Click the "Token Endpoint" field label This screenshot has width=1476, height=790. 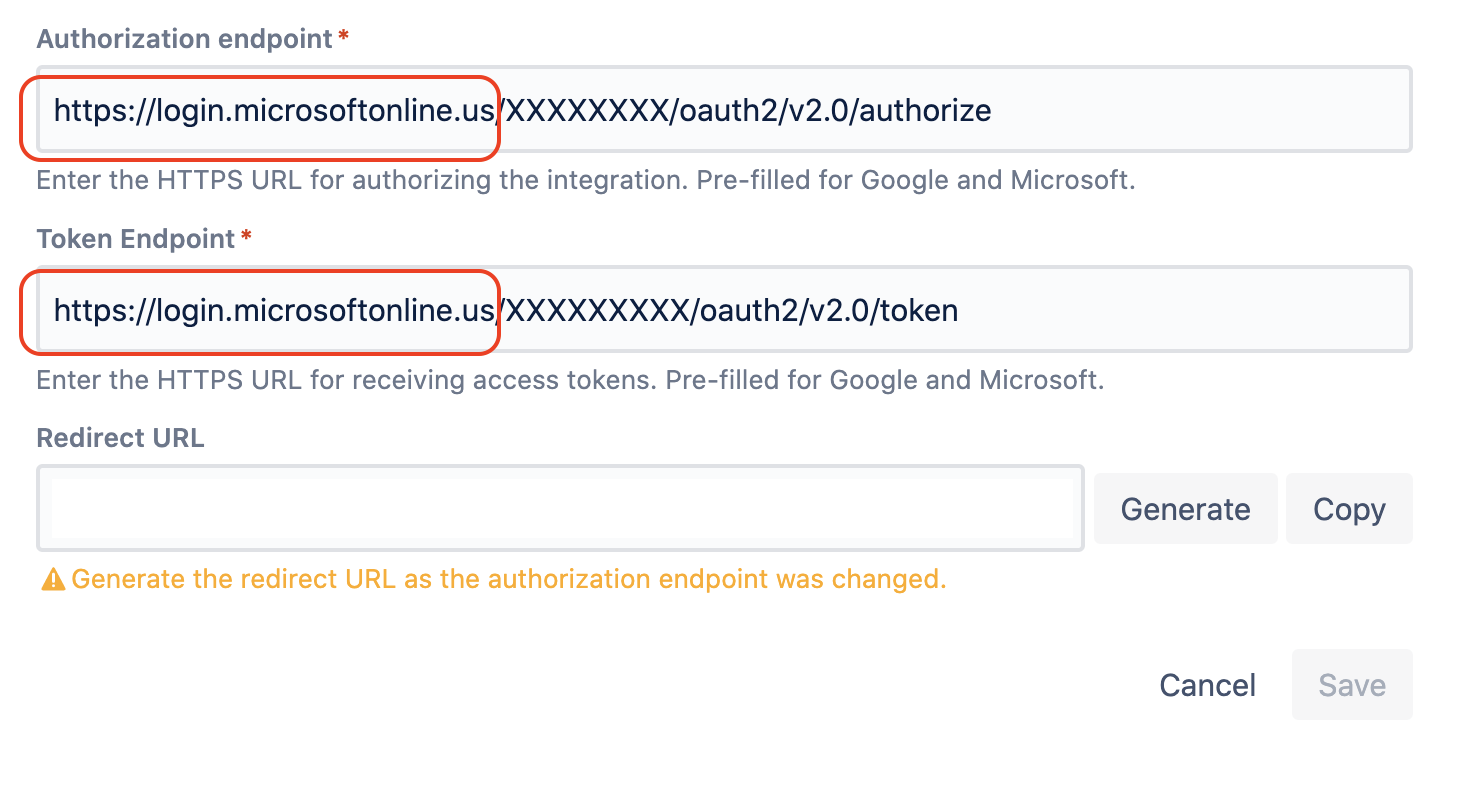(135, 239)
